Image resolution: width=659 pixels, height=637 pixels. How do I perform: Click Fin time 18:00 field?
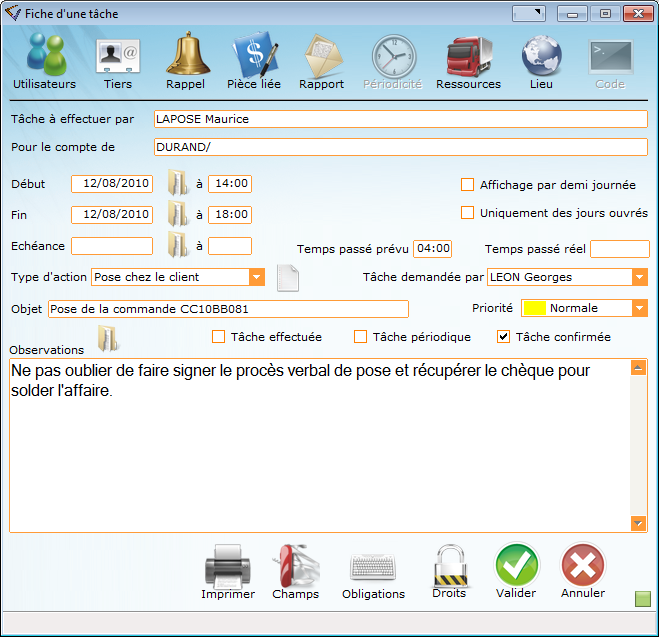pyautogui.click(x=230, y=215)
